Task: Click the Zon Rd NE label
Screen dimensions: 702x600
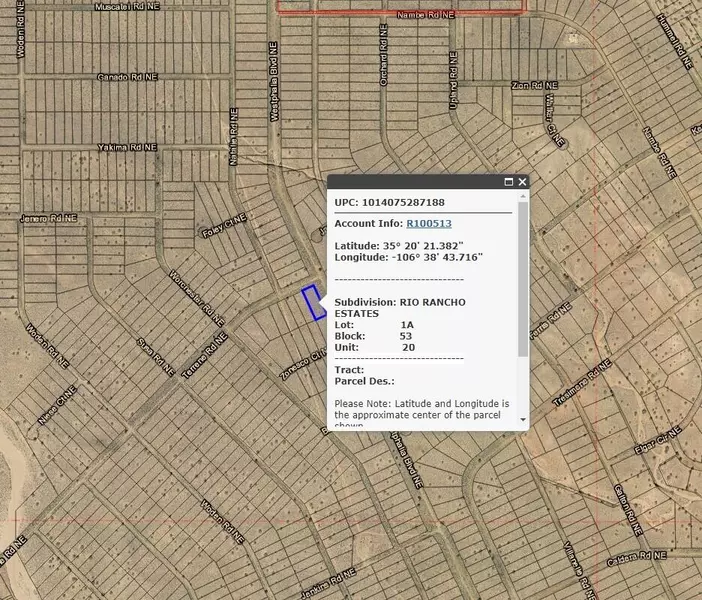Action: coord(532,86)
